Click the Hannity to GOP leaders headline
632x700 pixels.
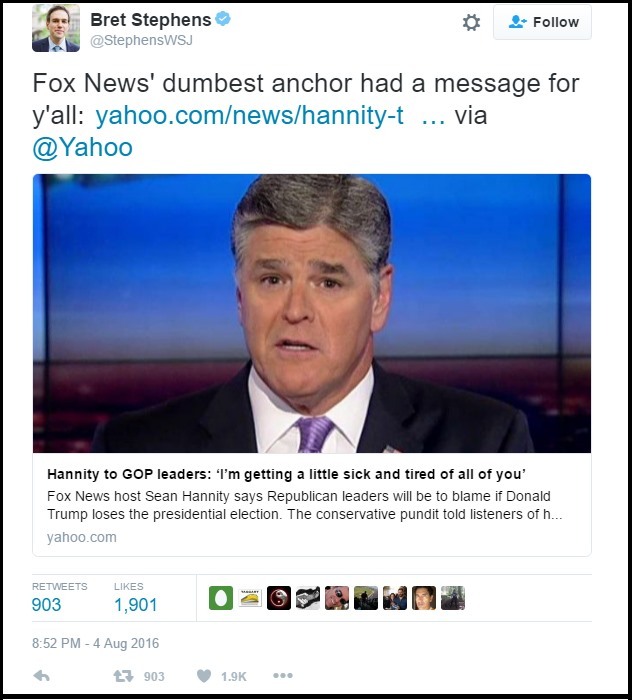click(286, 474)
